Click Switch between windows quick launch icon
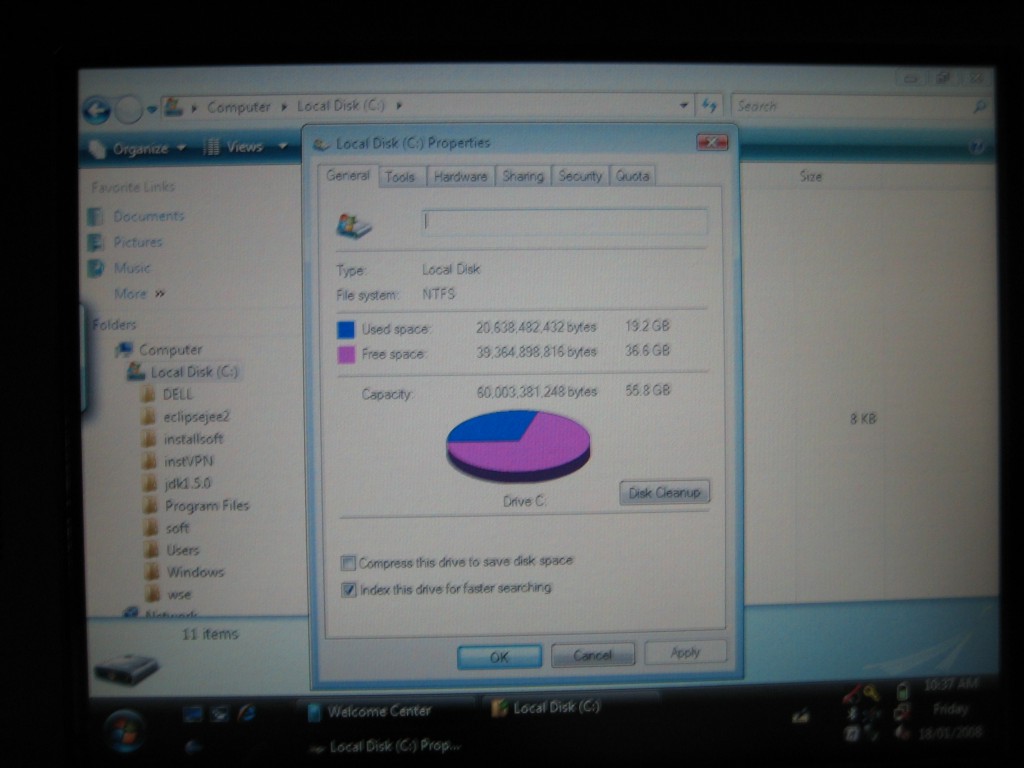1024x768 pixels. [x=219, y=714]
